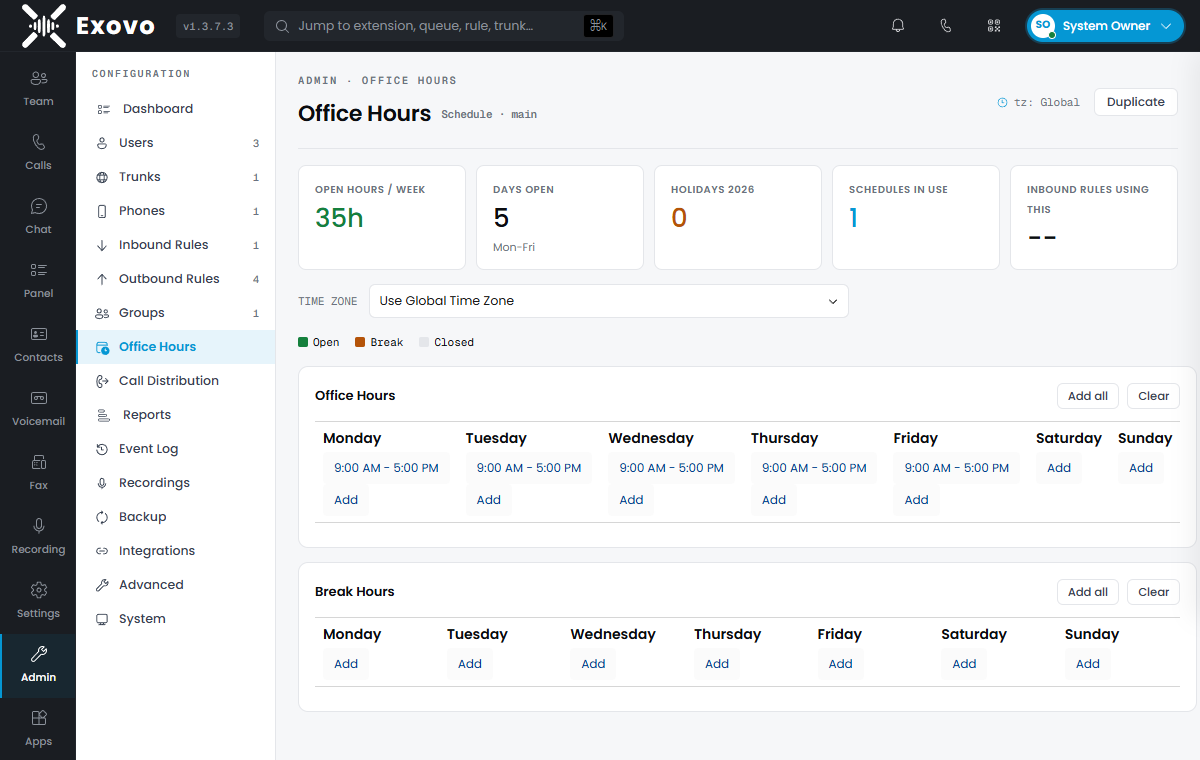Click the Duplicate button
Screen dimensions: 1200x760
tap(1136, 102)
